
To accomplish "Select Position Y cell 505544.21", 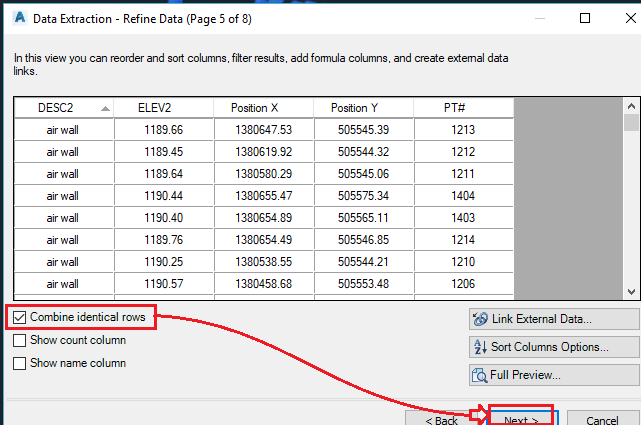I will coord(363,262).
